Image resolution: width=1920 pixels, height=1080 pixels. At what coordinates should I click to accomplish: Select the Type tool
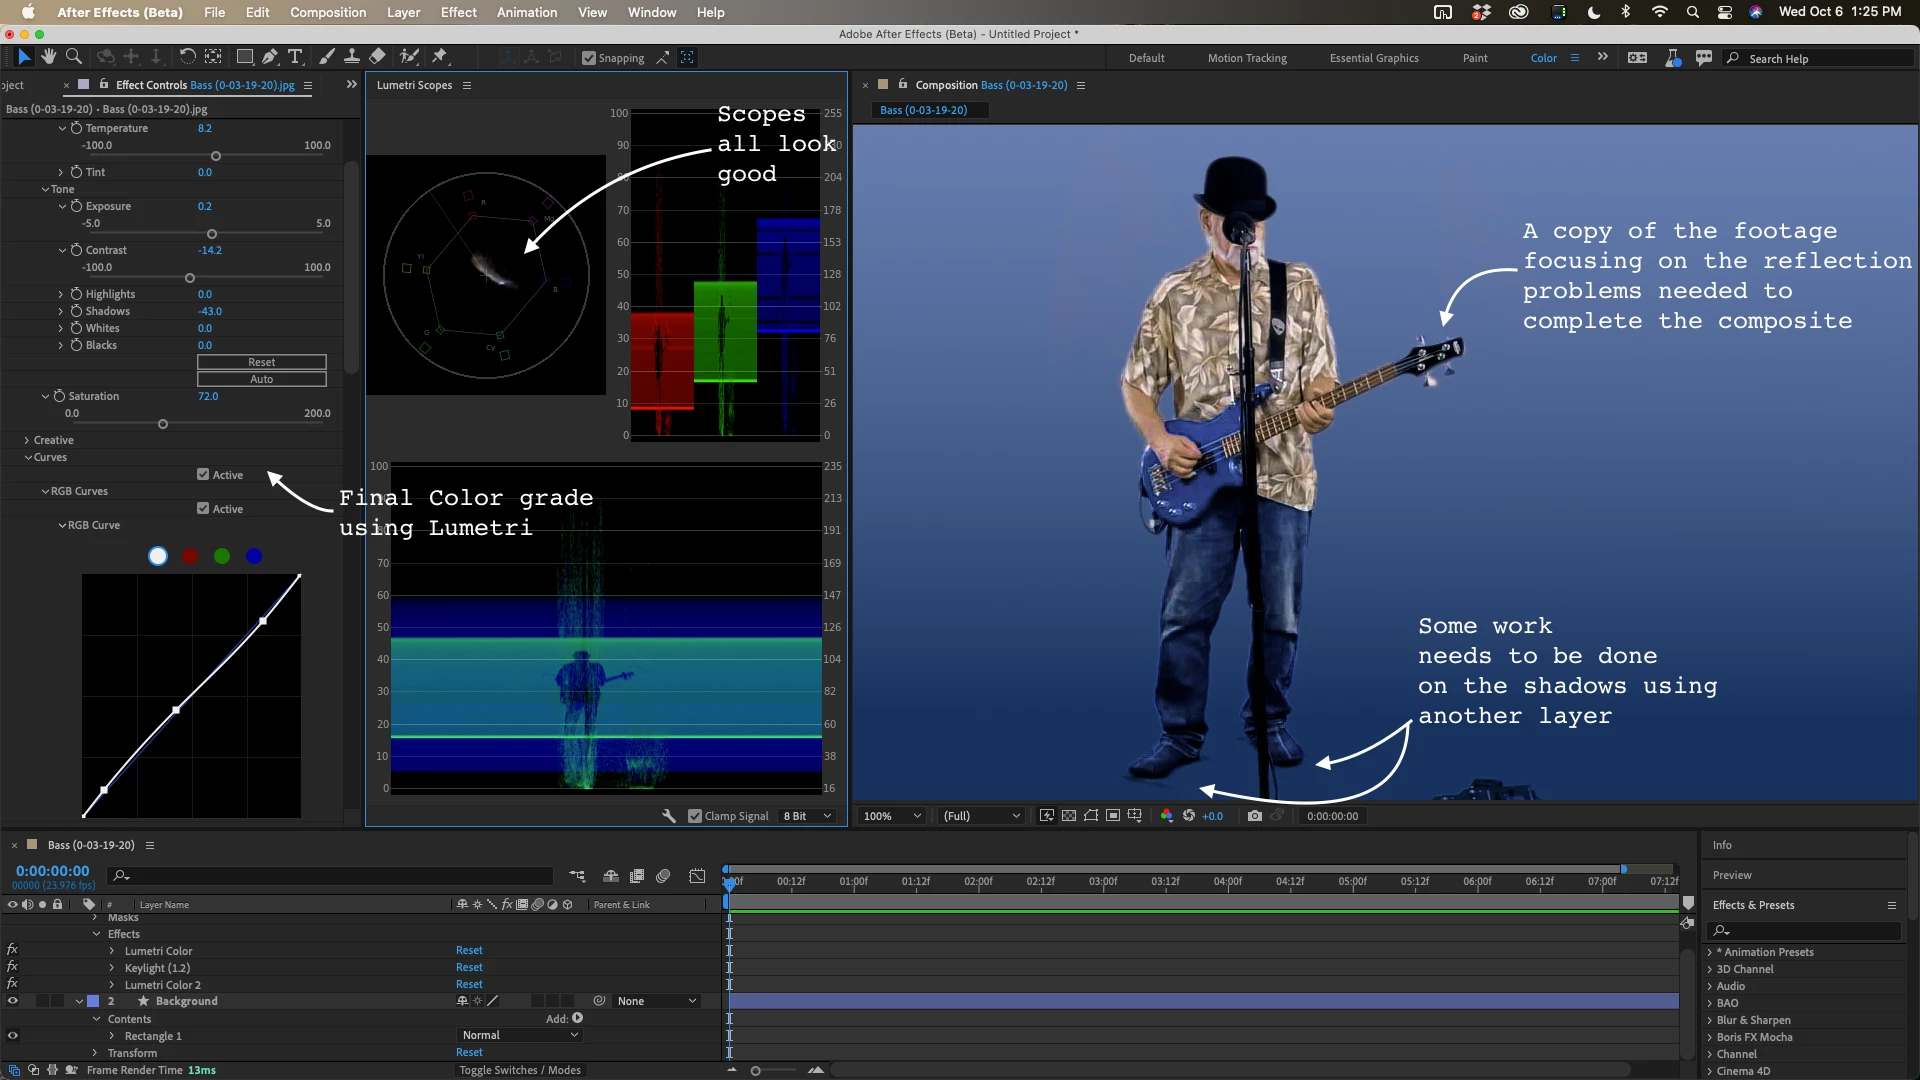(x=295, y=57)
